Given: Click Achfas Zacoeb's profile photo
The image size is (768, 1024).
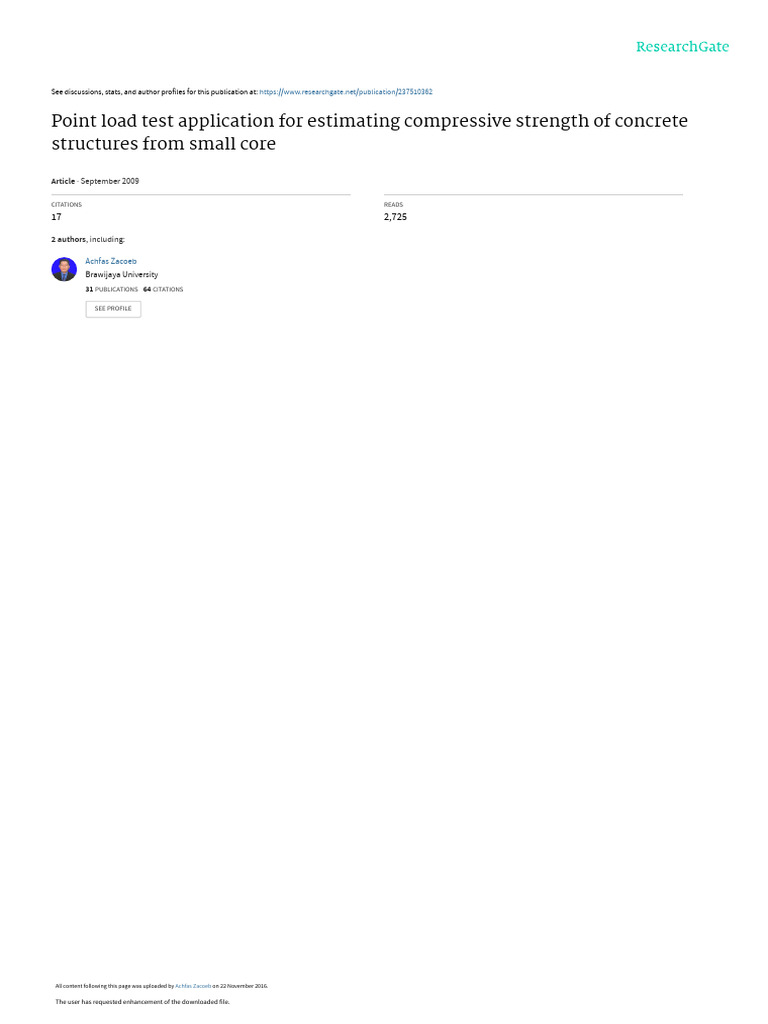Looking at the screenshot, I should pos(64,269).
